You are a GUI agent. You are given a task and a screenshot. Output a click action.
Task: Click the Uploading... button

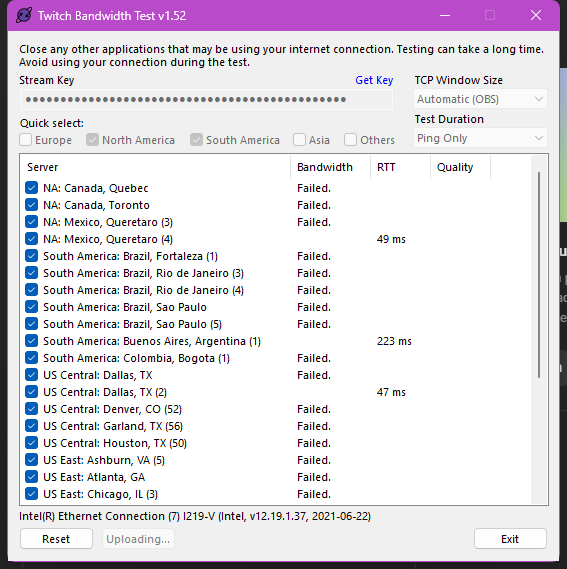(138, 539)
